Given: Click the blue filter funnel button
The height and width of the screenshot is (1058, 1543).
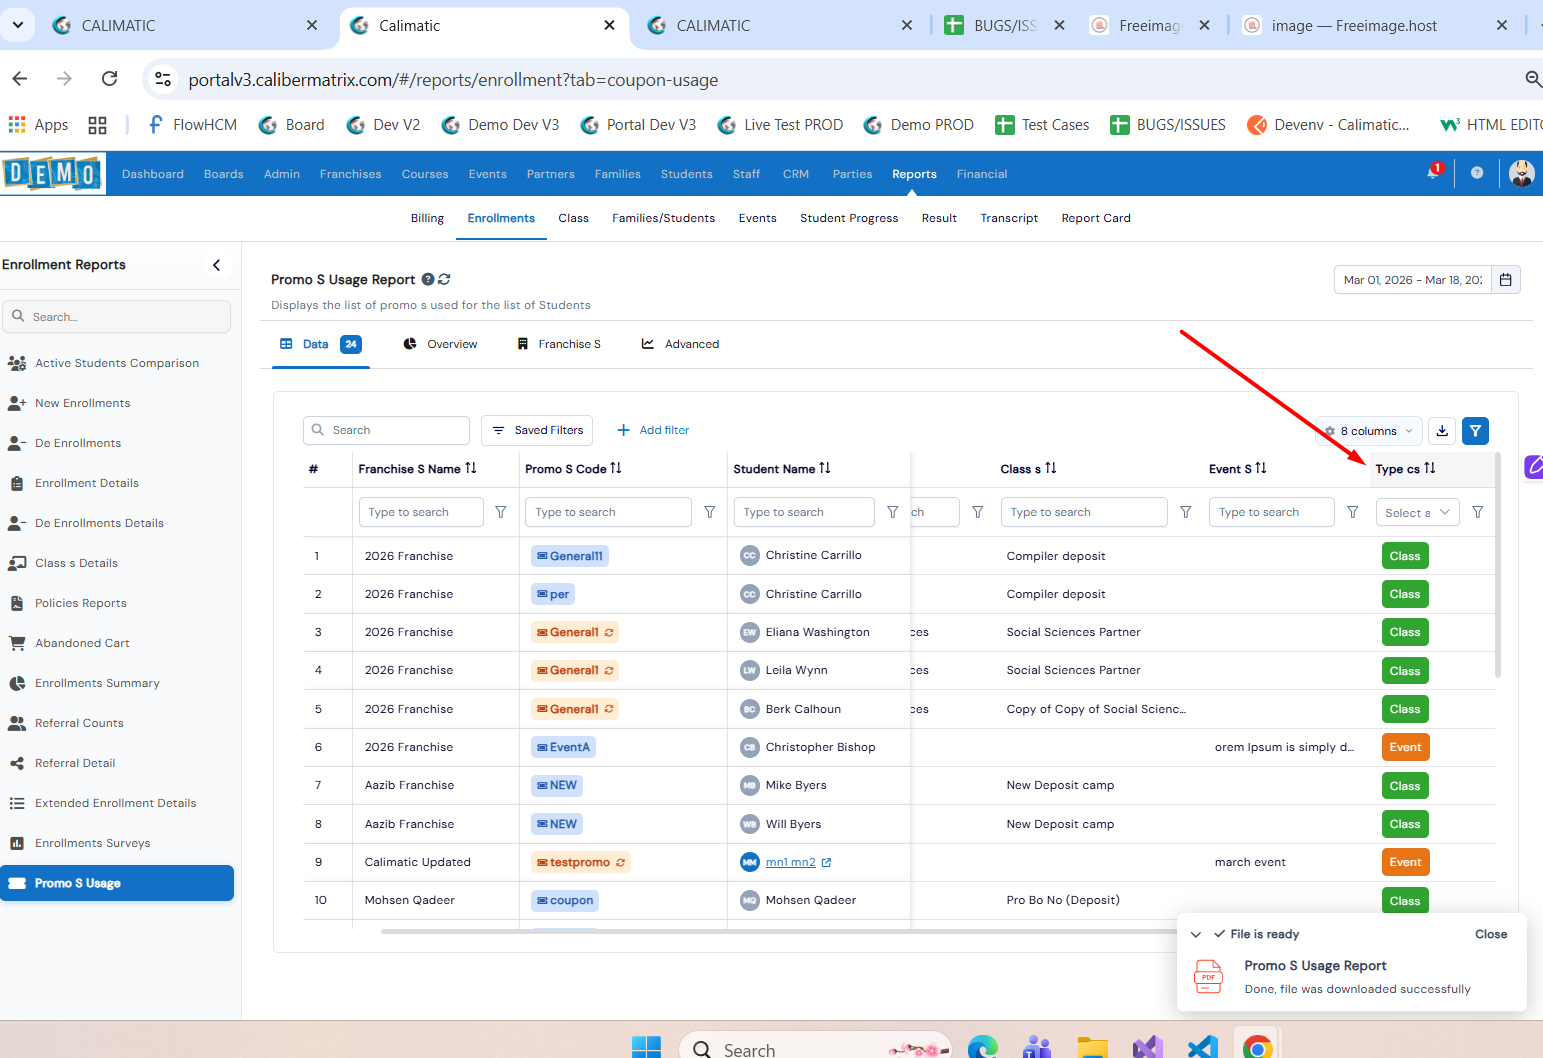Looking at the screenshot, I should (1475, 431).
